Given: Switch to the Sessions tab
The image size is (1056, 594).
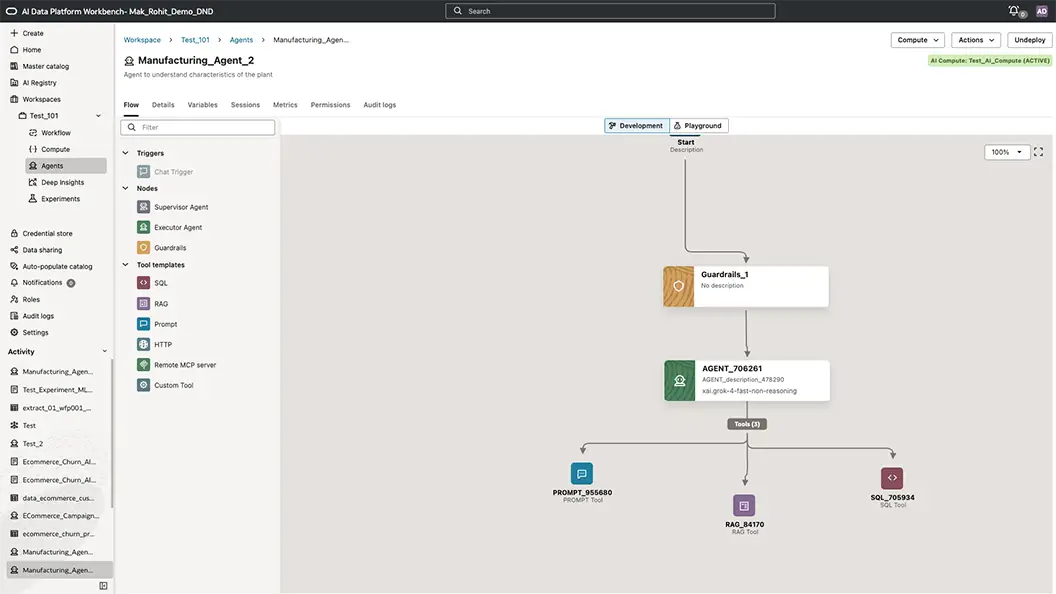Looking at the screenshot, I should point(245,105).
